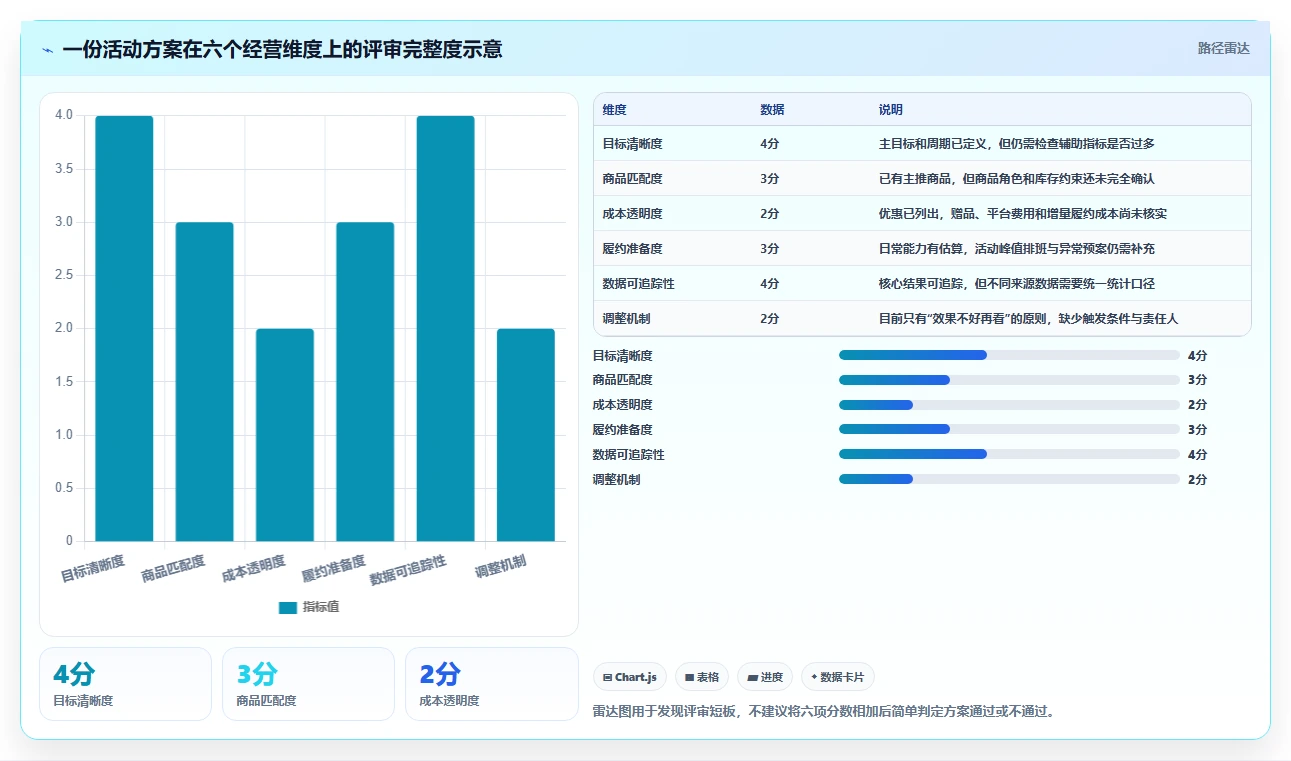Select the 目标清晰度 table row cell
The height and width of the screenshot is (761, 1291).
(632, 144)
